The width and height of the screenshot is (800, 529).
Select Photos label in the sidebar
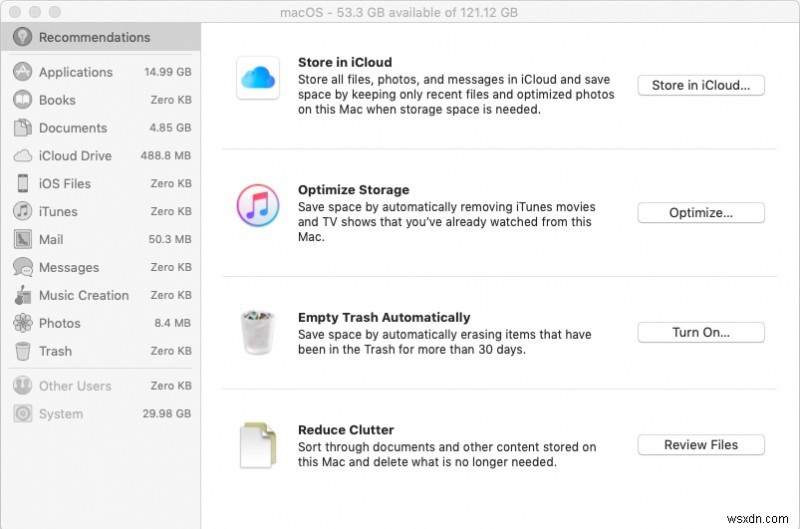(x=60, y=323)
